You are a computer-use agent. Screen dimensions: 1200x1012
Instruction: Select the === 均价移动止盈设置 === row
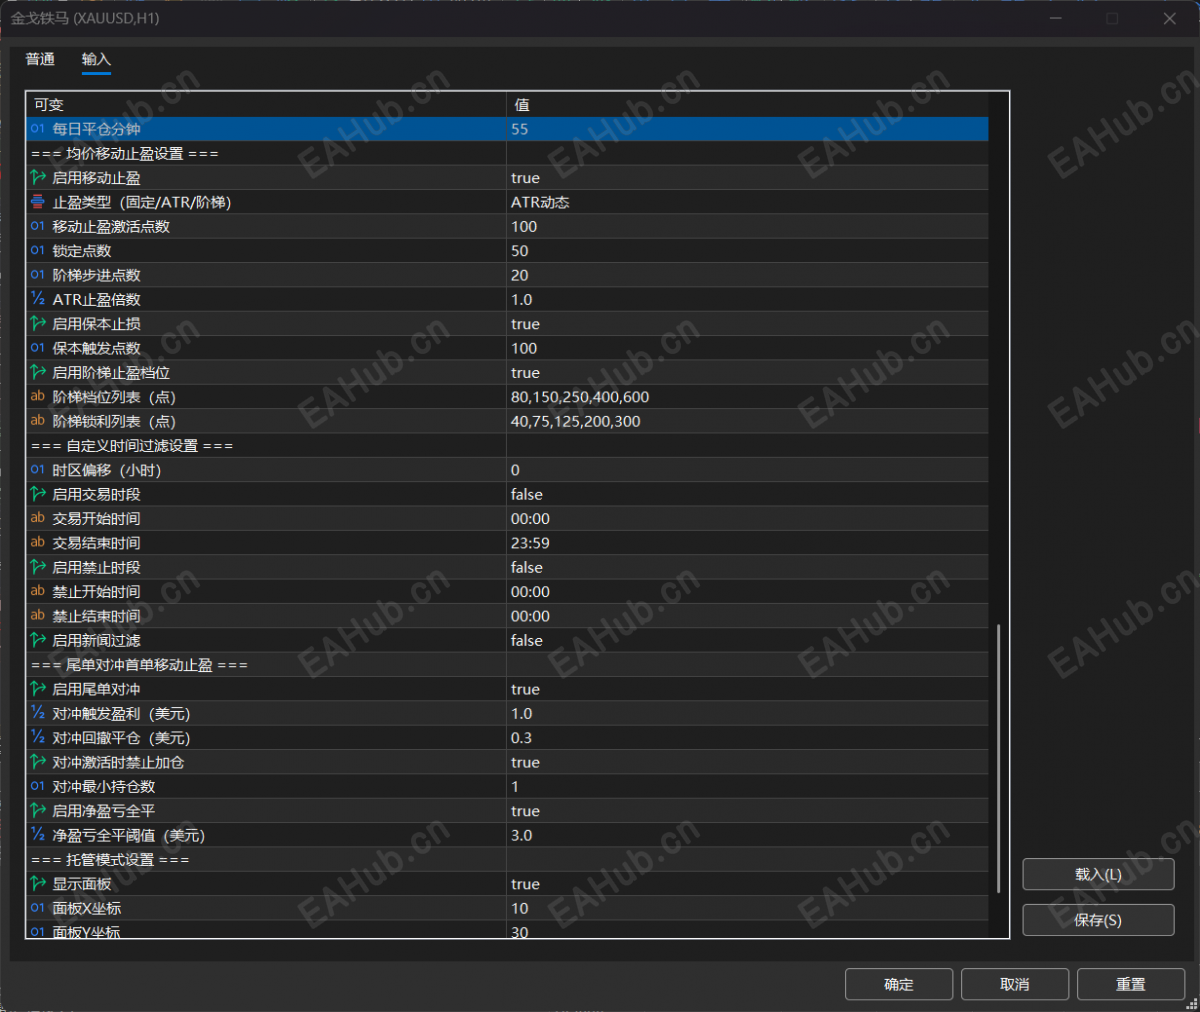click(507, 153)
